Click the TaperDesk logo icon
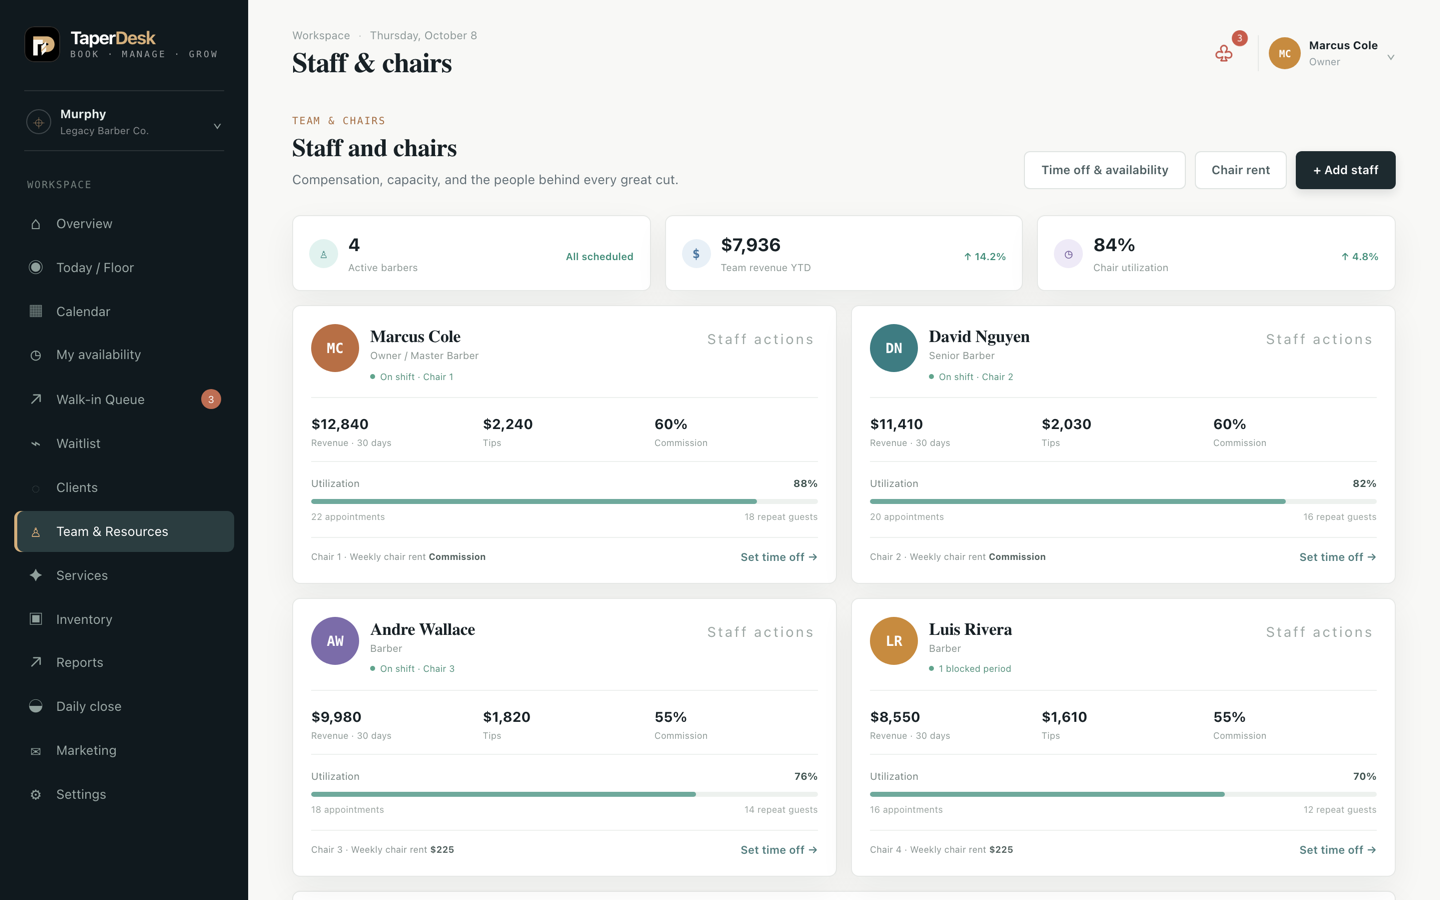The image size is (1440, 900). pos(42,45)
